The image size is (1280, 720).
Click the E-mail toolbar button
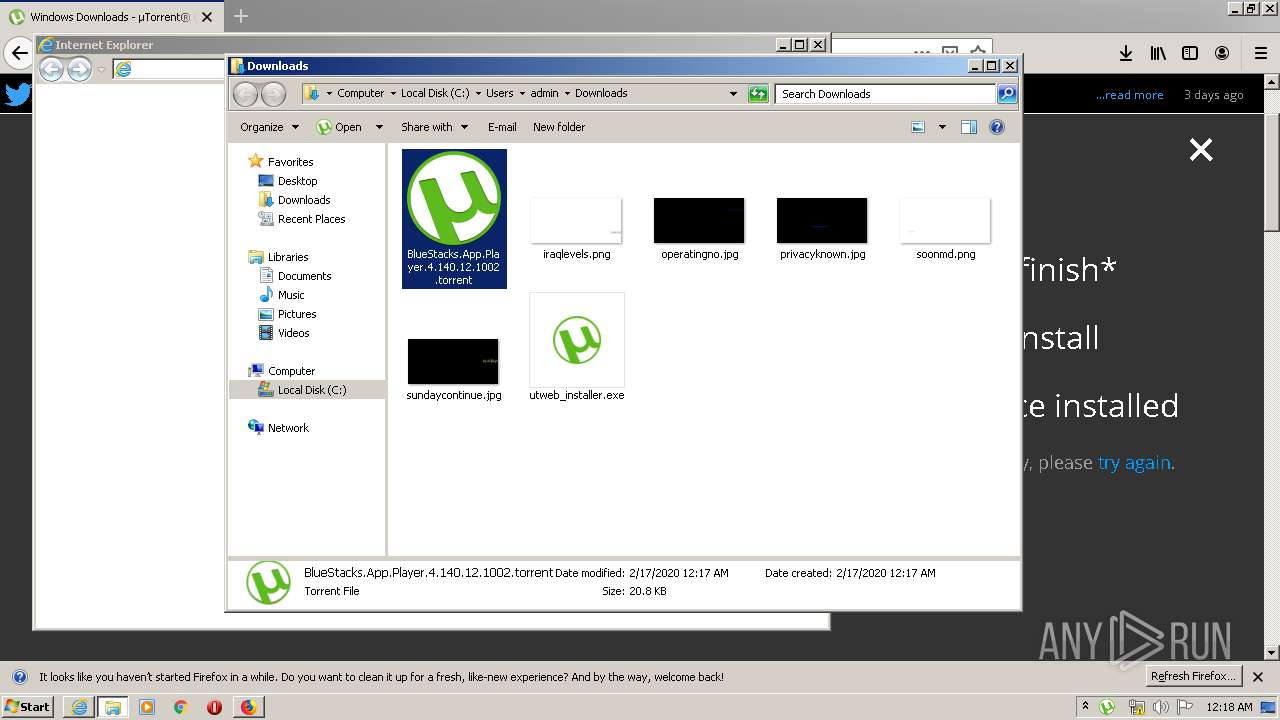(x=502, y=127)
